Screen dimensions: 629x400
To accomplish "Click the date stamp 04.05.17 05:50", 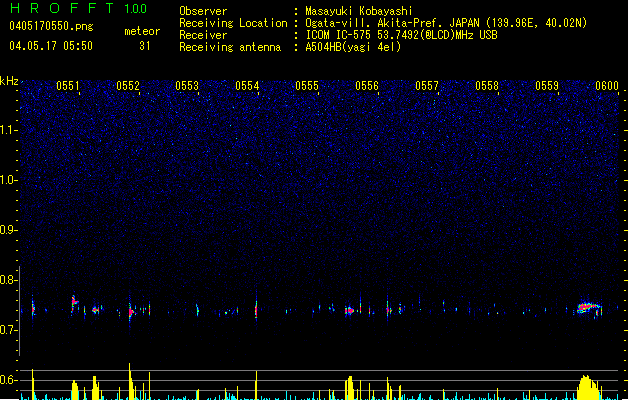I will (x=51, y=46).
